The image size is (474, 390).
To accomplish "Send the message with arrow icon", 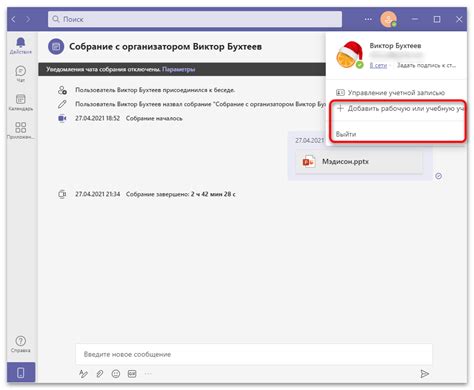I will (x=424, y=374).
